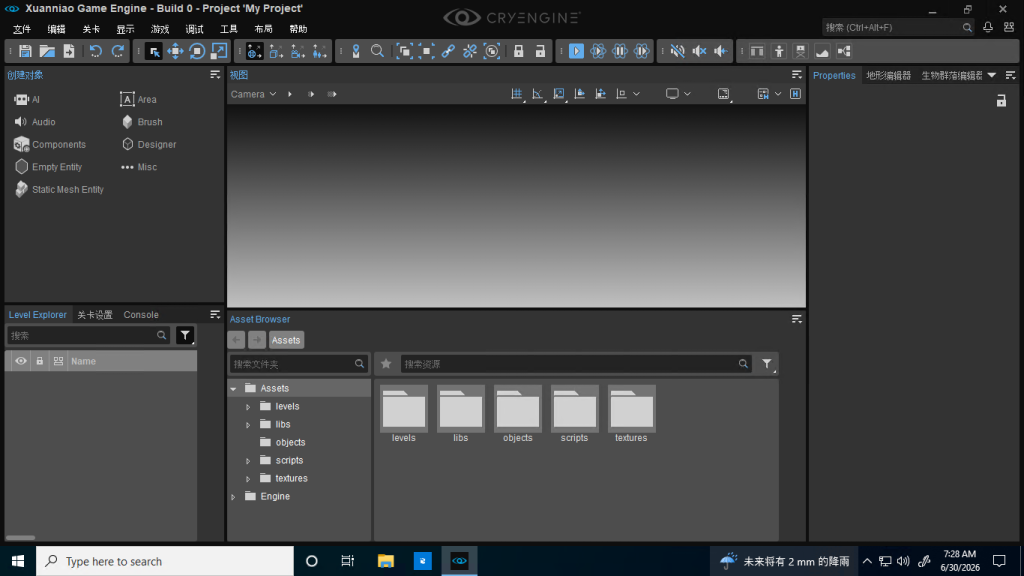Switch to the 关卡设置 tab
Screen dimensions: 1024x576
coord(95,315)
